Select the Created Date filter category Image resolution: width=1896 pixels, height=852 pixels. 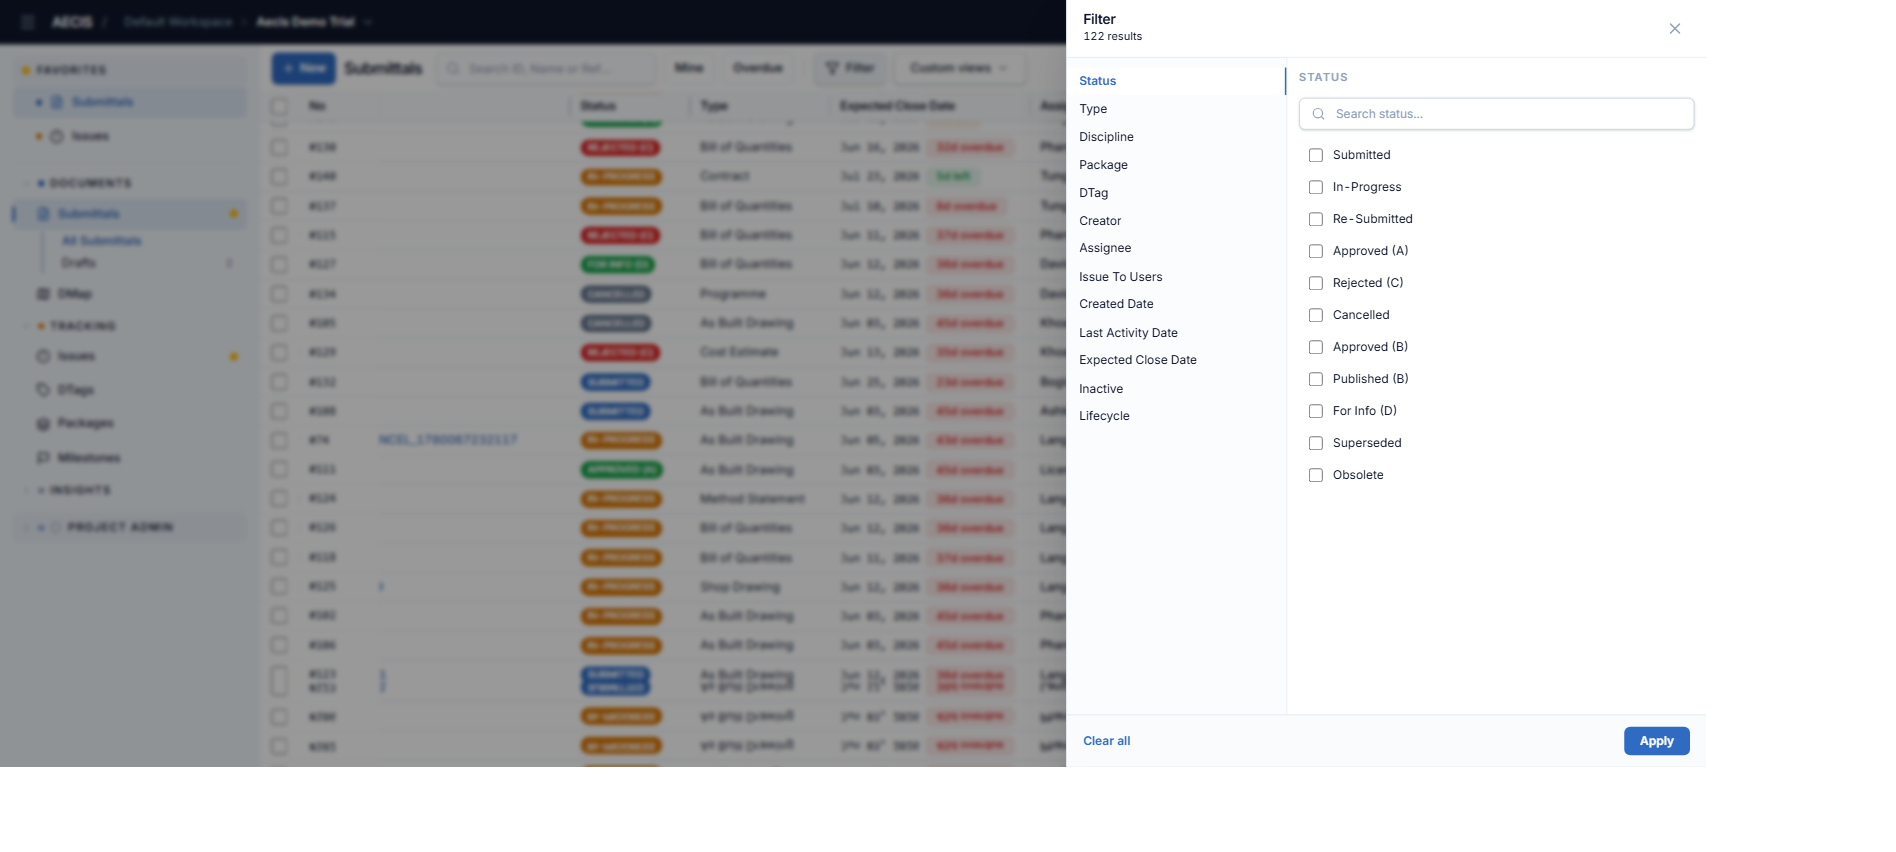click(x=1176, y=304)
